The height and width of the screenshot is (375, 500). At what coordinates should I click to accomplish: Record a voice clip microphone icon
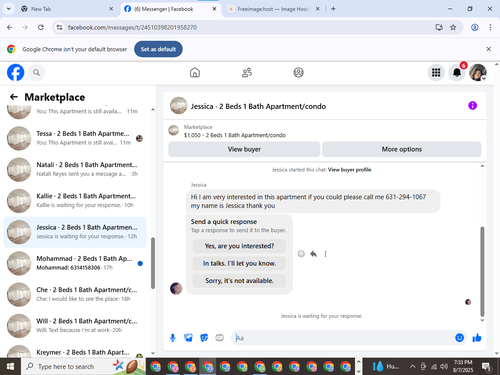(173, 338)
